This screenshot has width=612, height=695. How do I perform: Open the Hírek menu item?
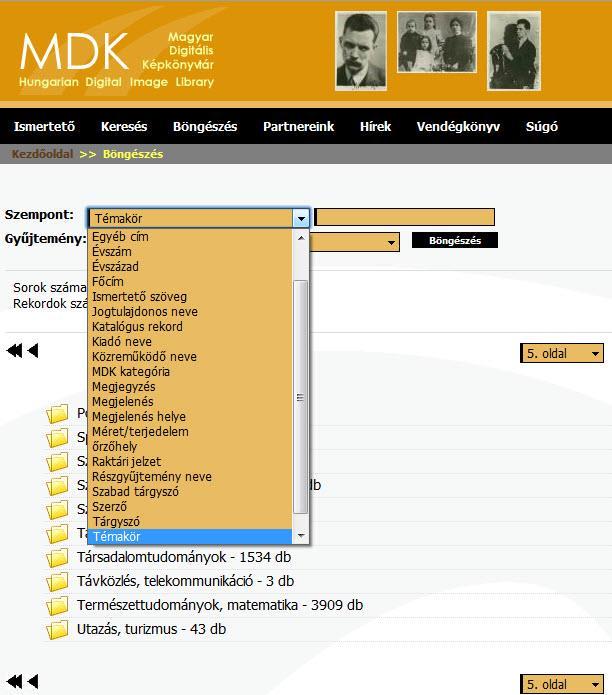(x=375, y=126)
